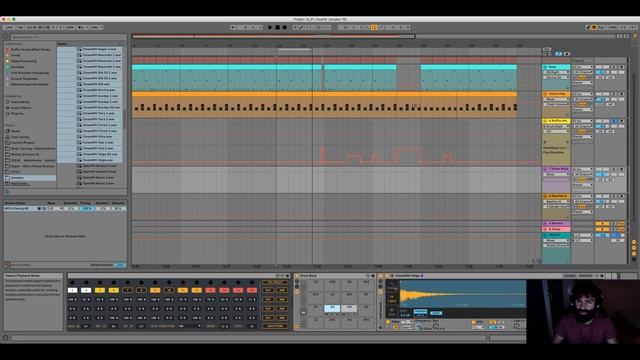Collapse the cyan track with fold arrow
Image resolution: width=640 pixels, height=360 pixels.
[x=545, y=67]
